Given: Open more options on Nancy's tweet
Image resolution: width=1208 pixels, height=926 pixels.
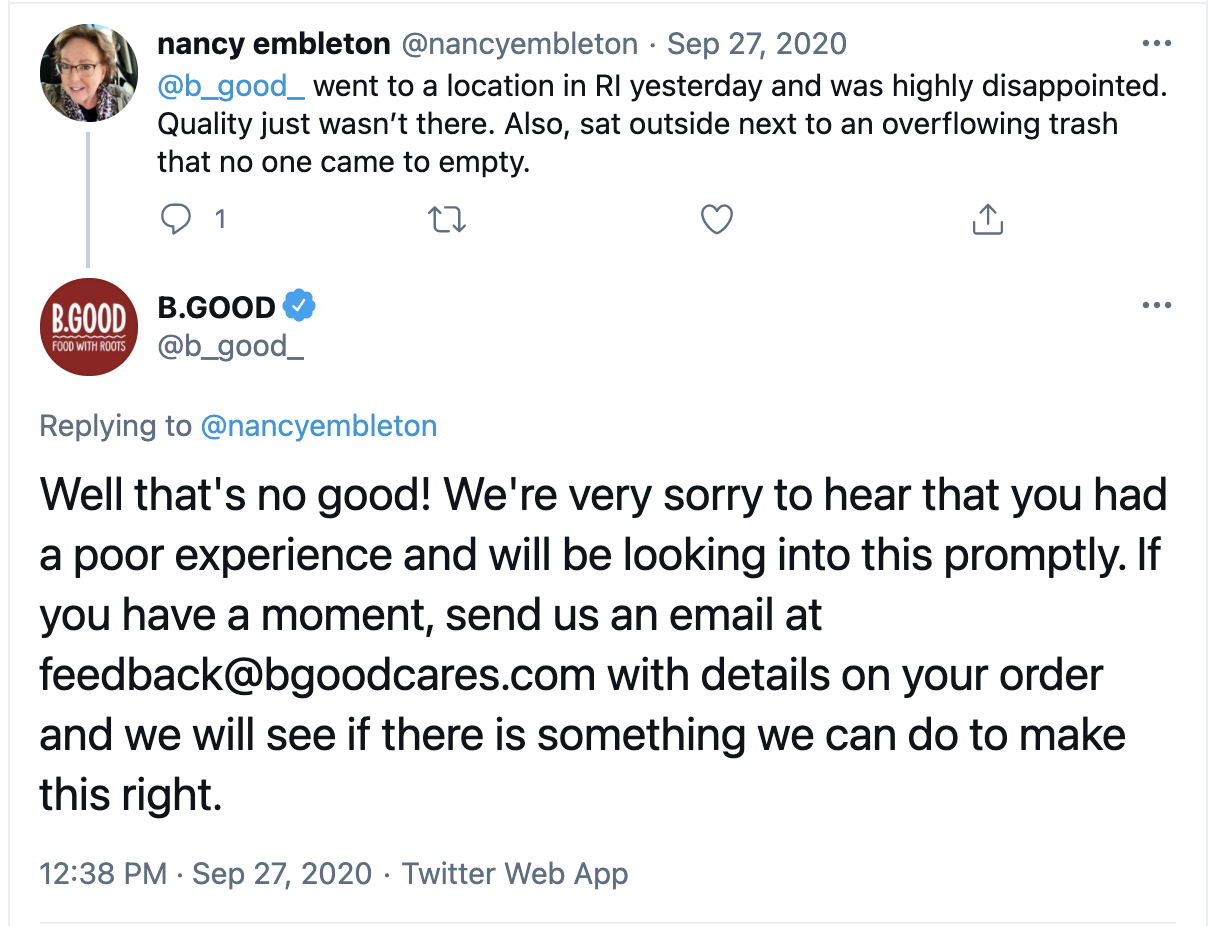Looking at the screenshot, I should pyautogui.click(x=1156, y=44).
